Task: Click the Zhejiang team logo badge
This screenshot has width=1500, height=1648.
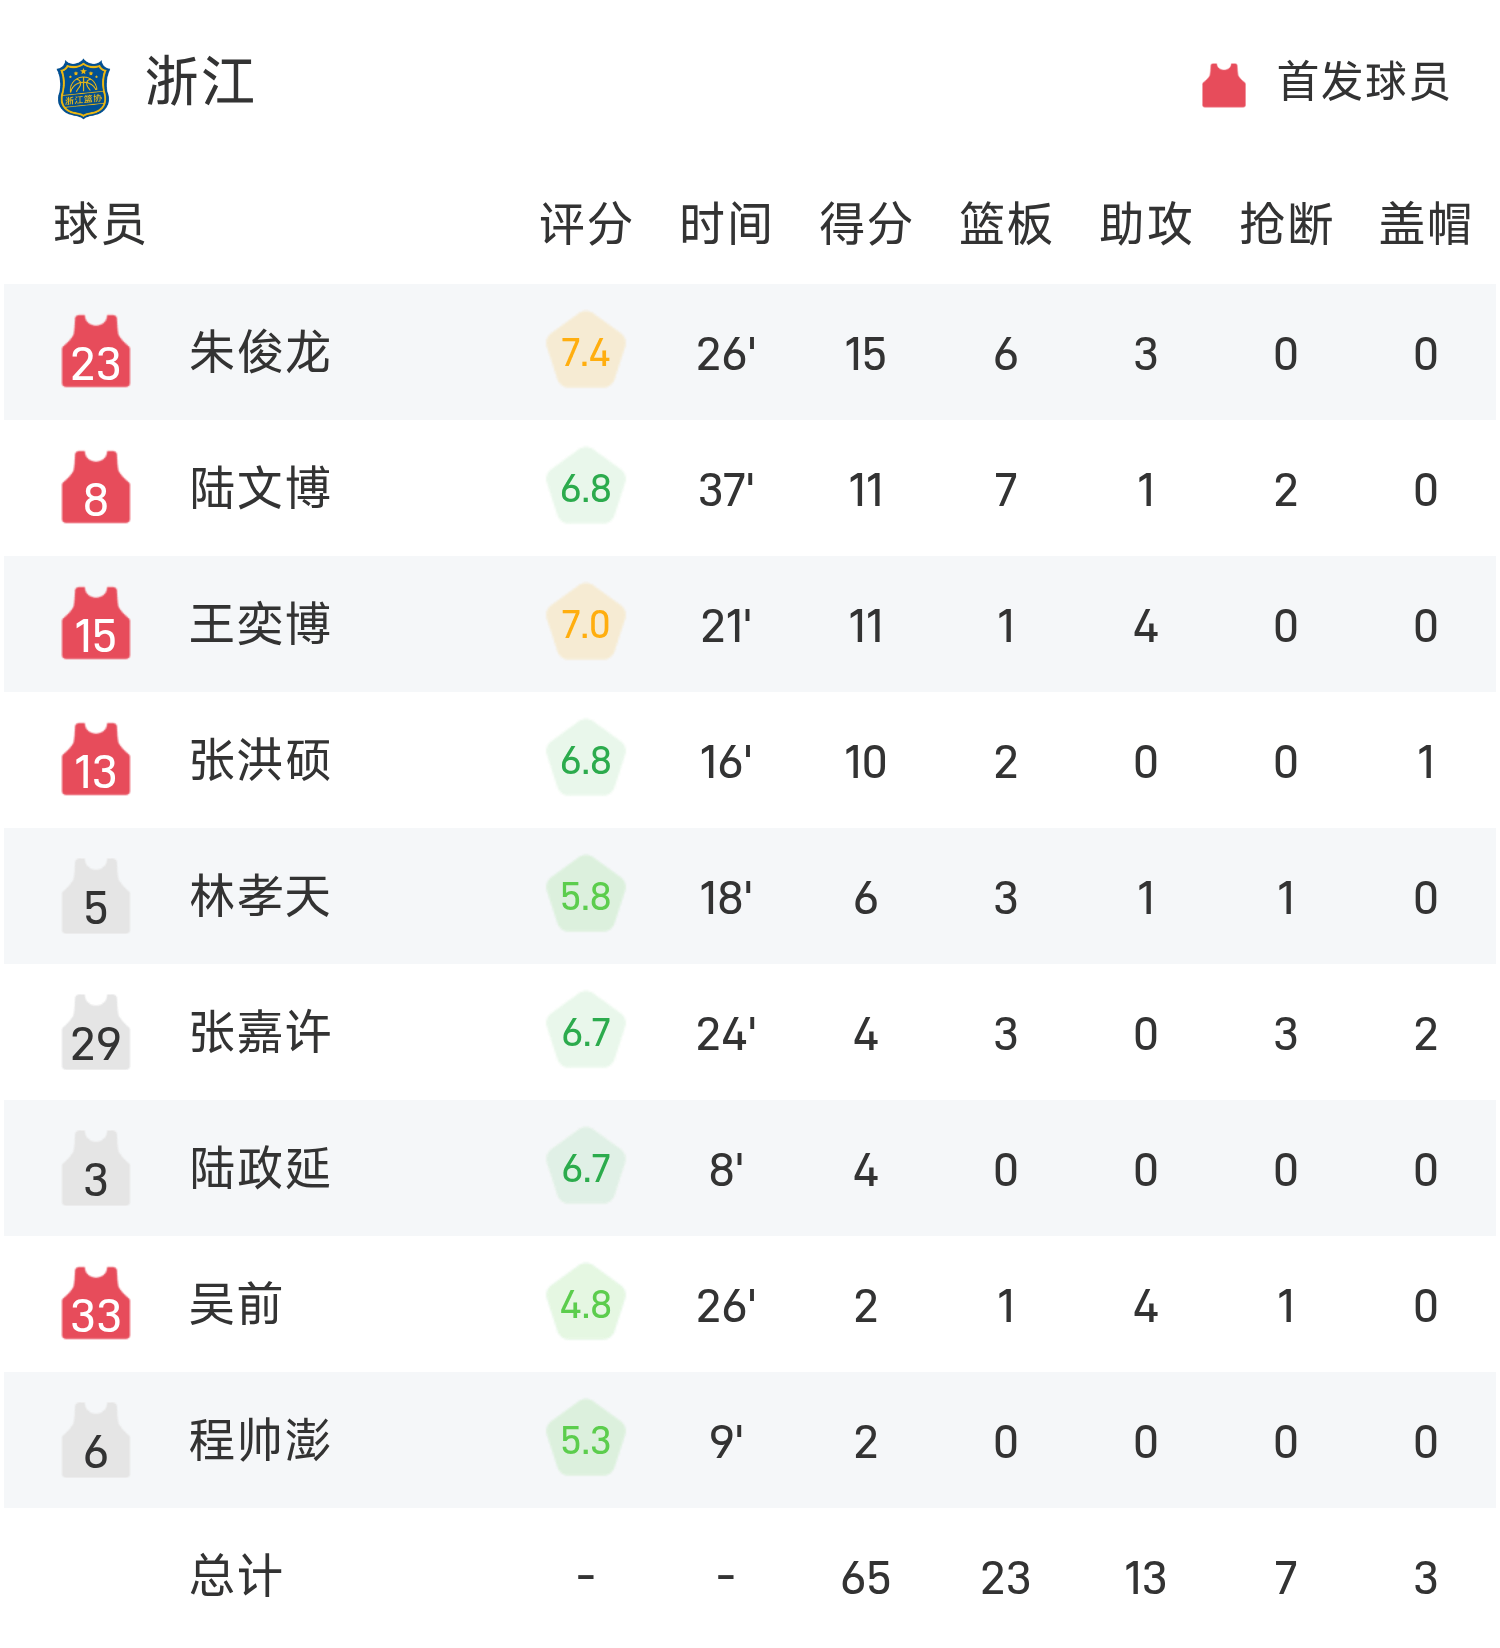Action: pyautogui.click(x=83, y=89)
